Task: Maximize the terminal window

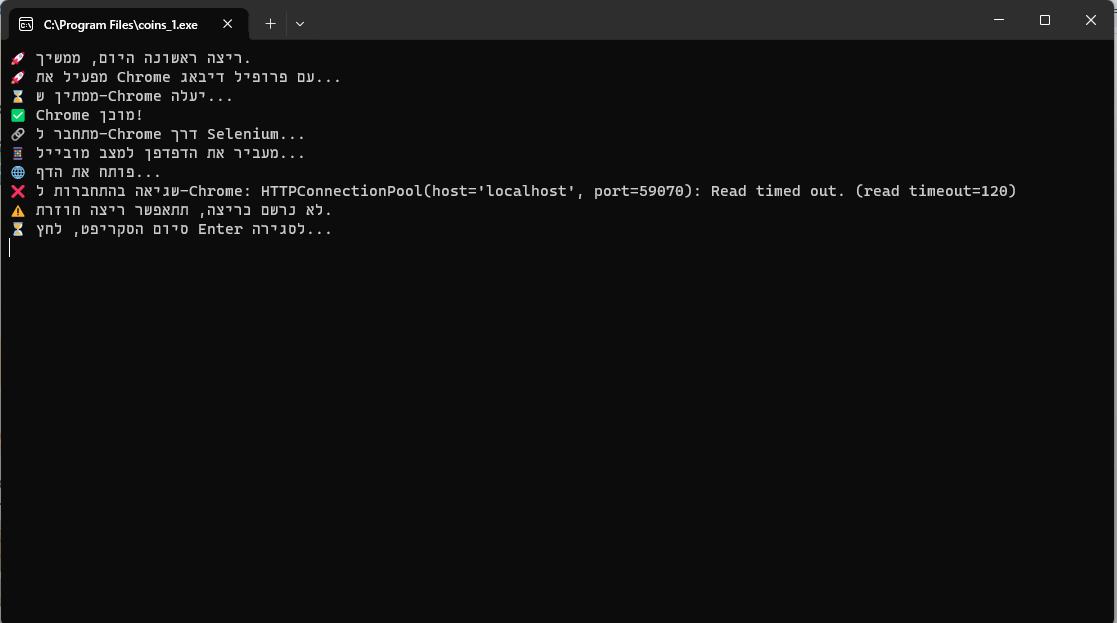Action: (x=1044, y=20)
